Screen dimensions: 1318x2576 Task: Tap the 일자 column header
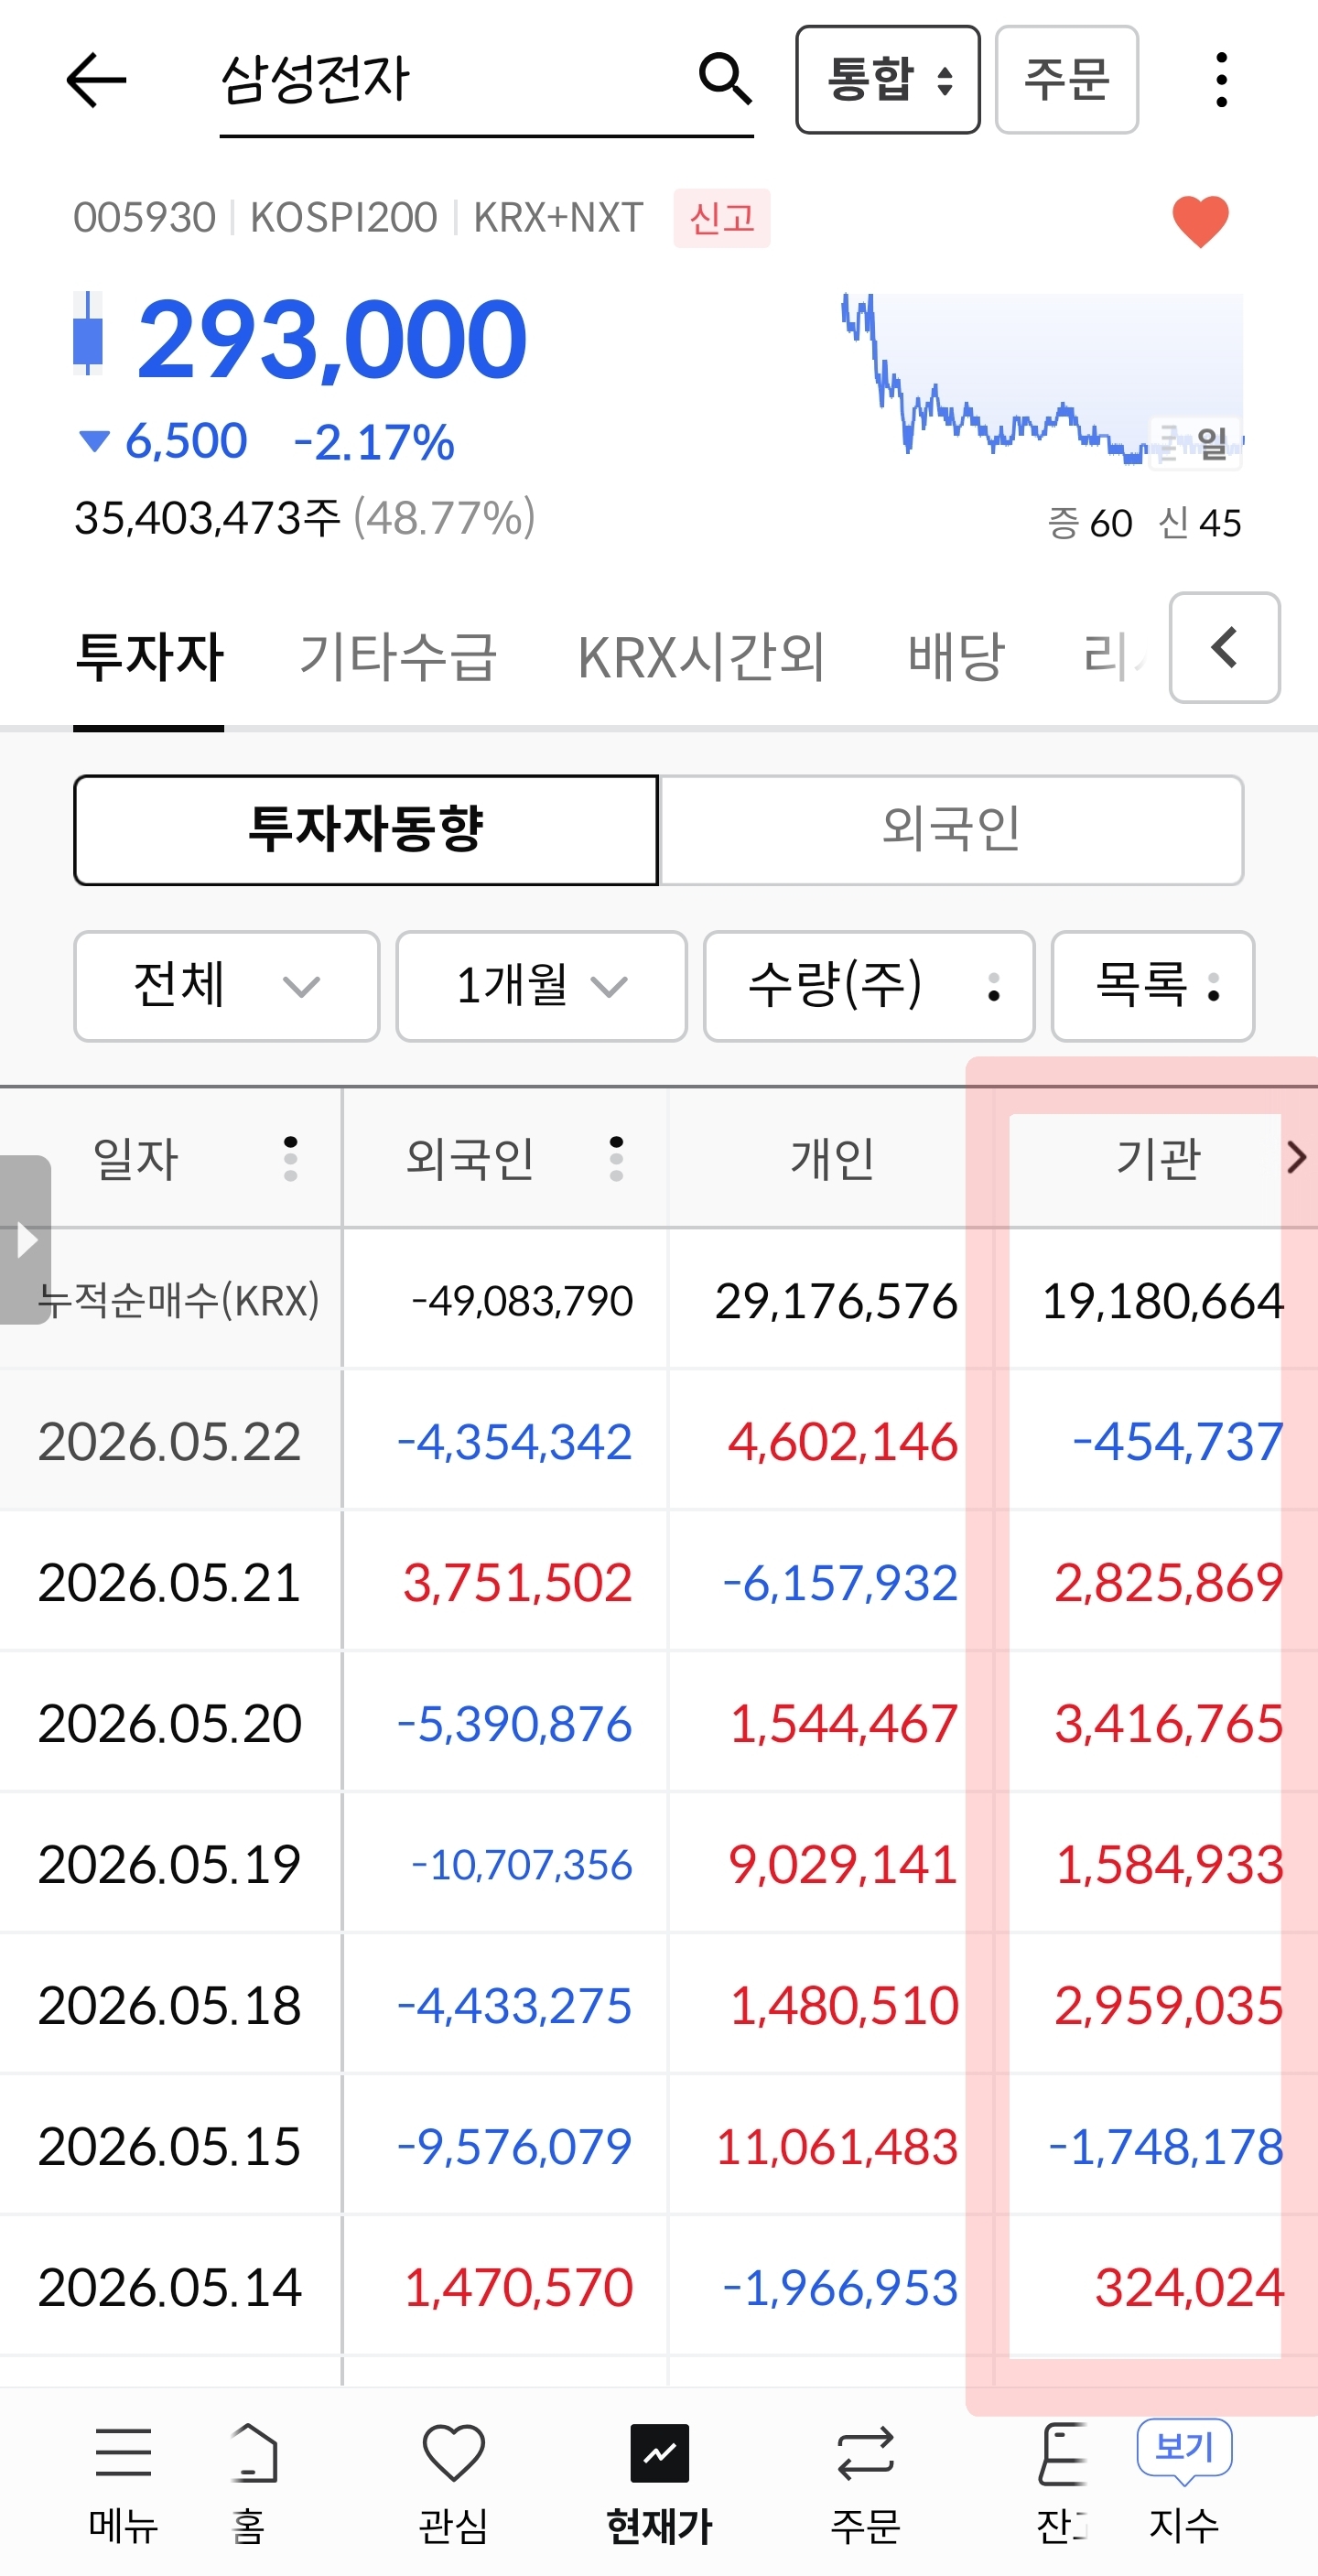135,1158
